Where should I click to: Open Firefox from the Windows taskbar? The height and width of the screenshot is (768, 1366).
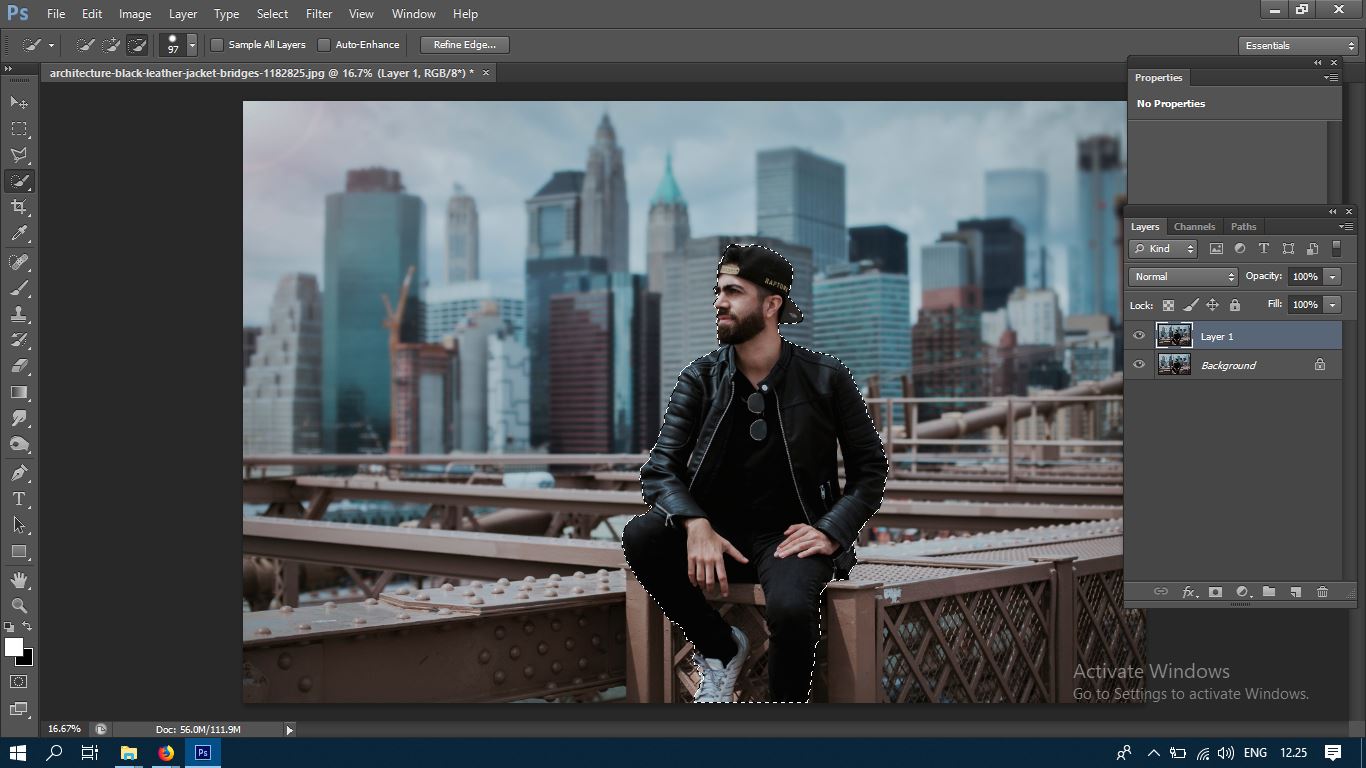(166, 753)
